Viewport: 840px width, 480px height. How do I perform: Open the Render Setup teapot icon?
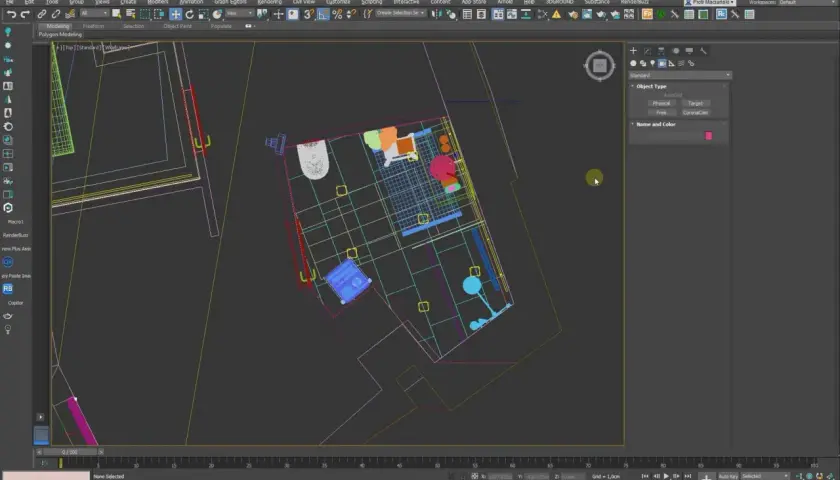573,14
